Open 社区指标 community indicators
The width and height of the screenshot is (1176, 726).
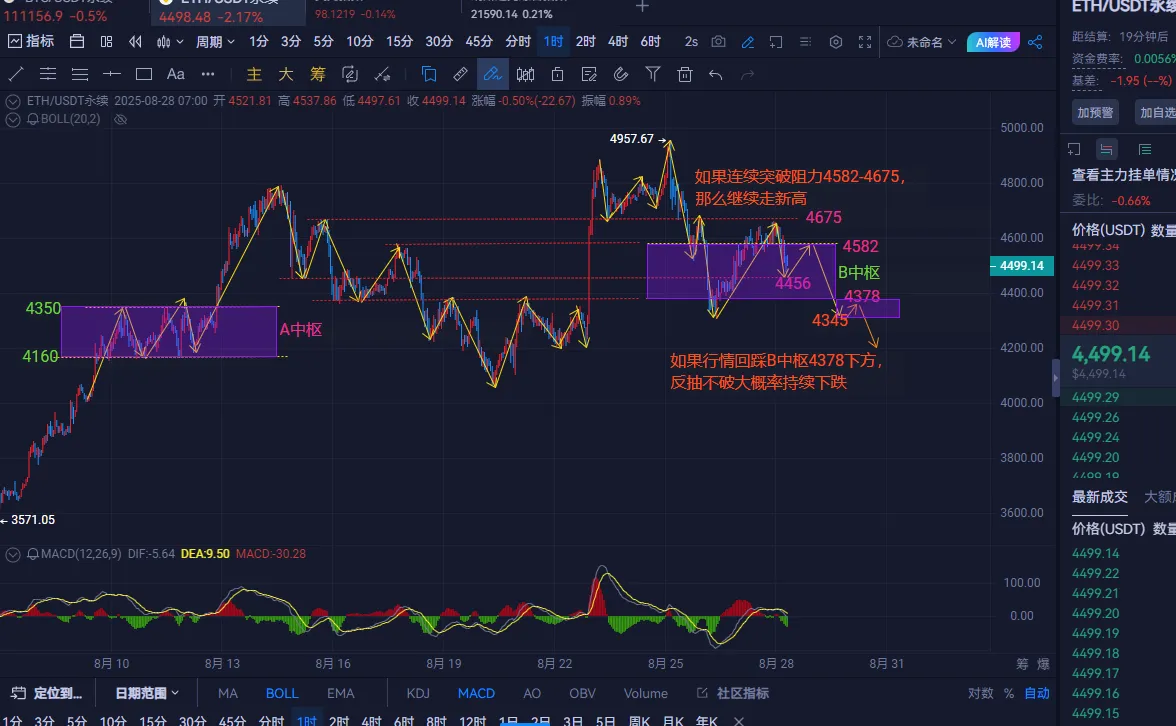tap(733, 693)
